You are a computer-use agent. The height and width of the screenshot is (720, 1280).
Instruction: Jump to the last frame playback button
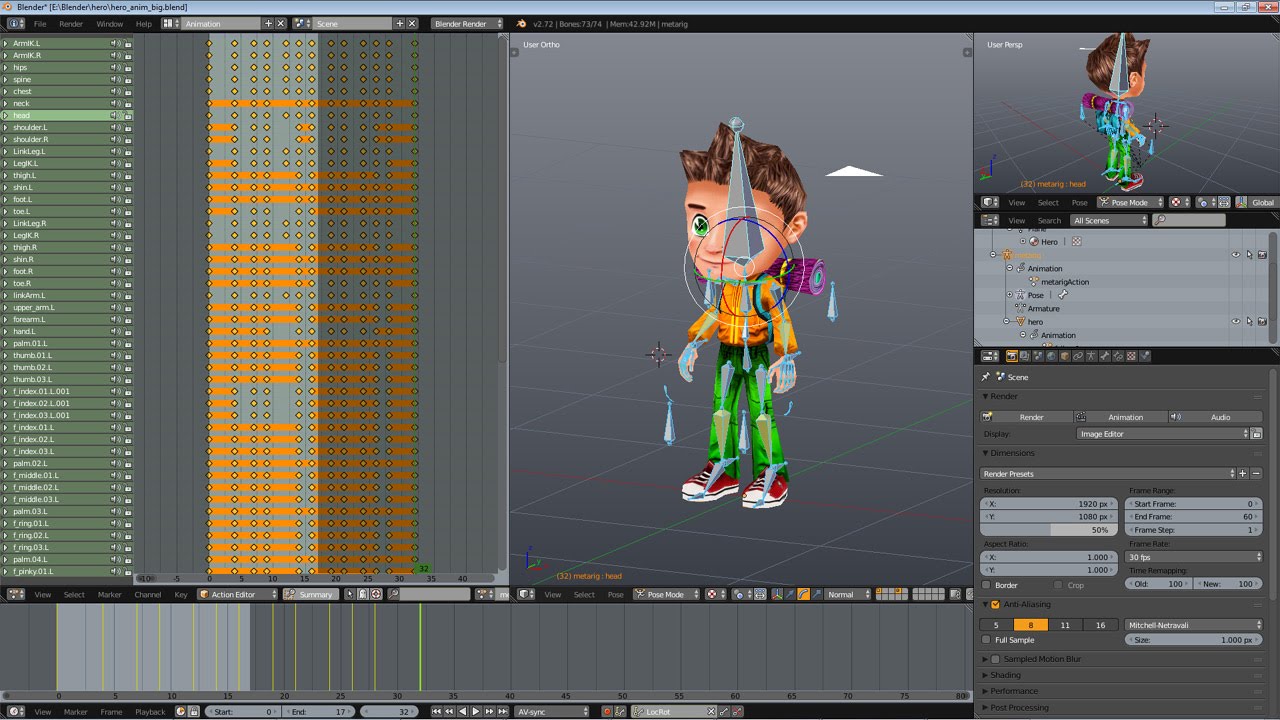pos(501,712)
